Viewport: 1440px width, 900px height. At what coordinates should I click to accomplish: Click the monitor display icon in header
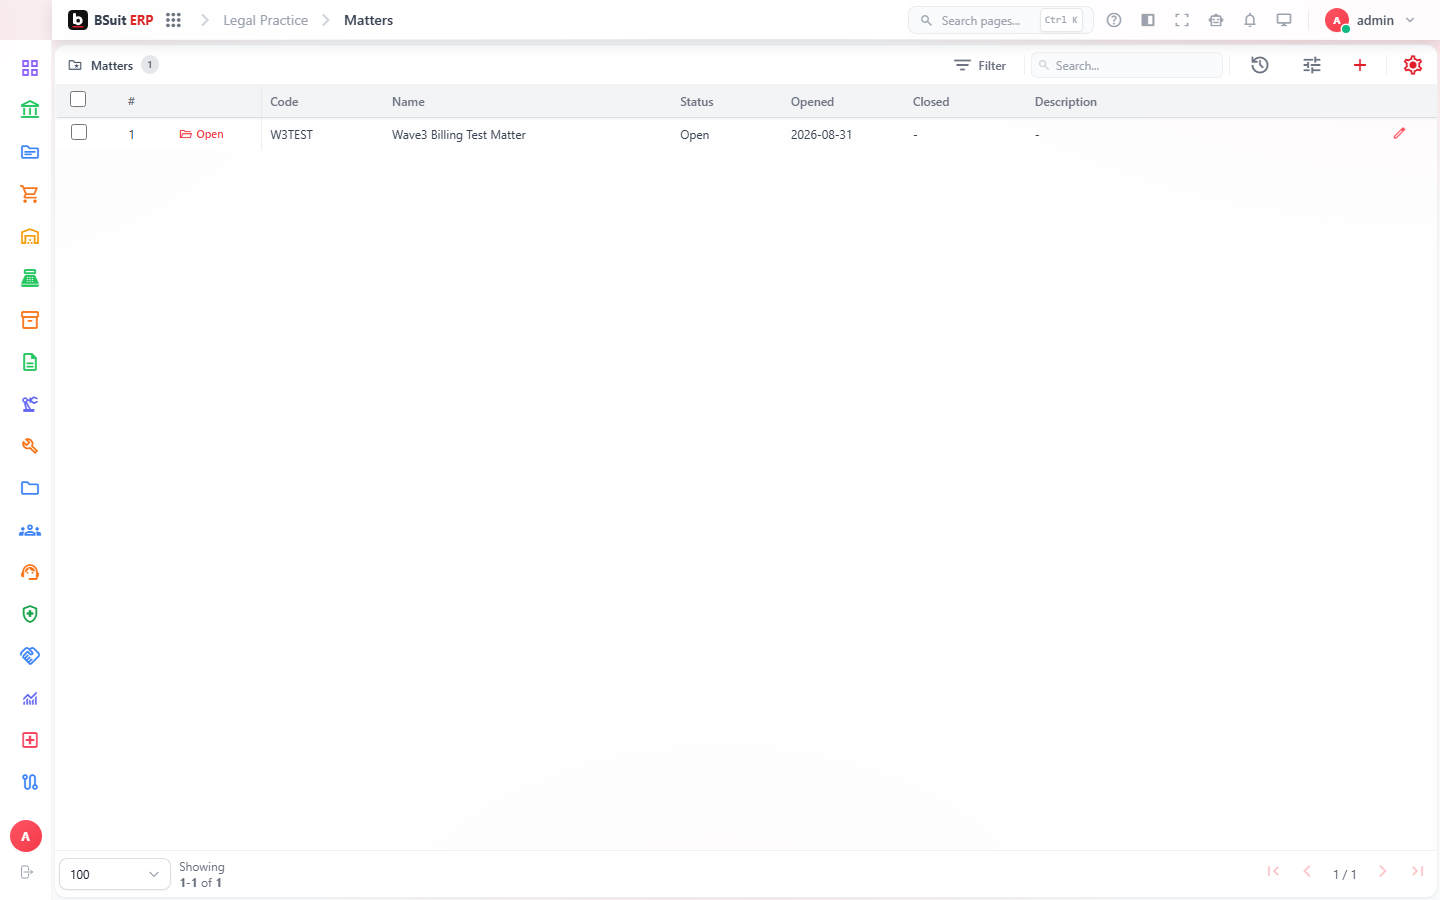pos(1284,20)
